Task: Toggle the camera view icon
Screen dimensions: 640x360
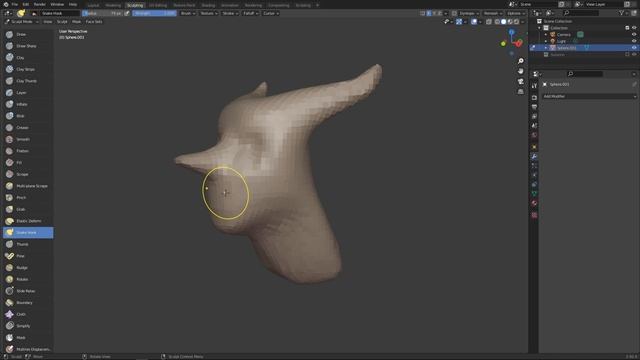Action: point(520,81)
